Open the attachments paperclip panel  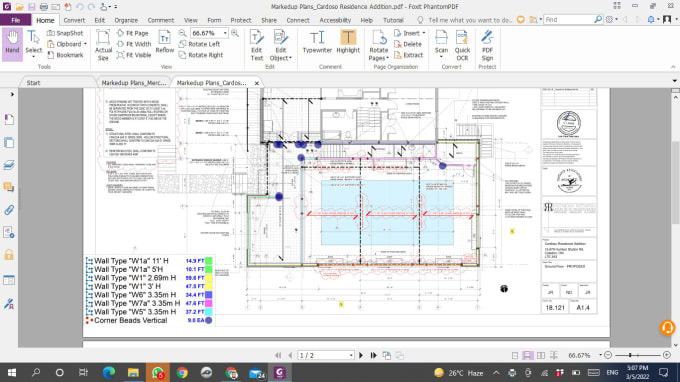(x=9, y=210)
